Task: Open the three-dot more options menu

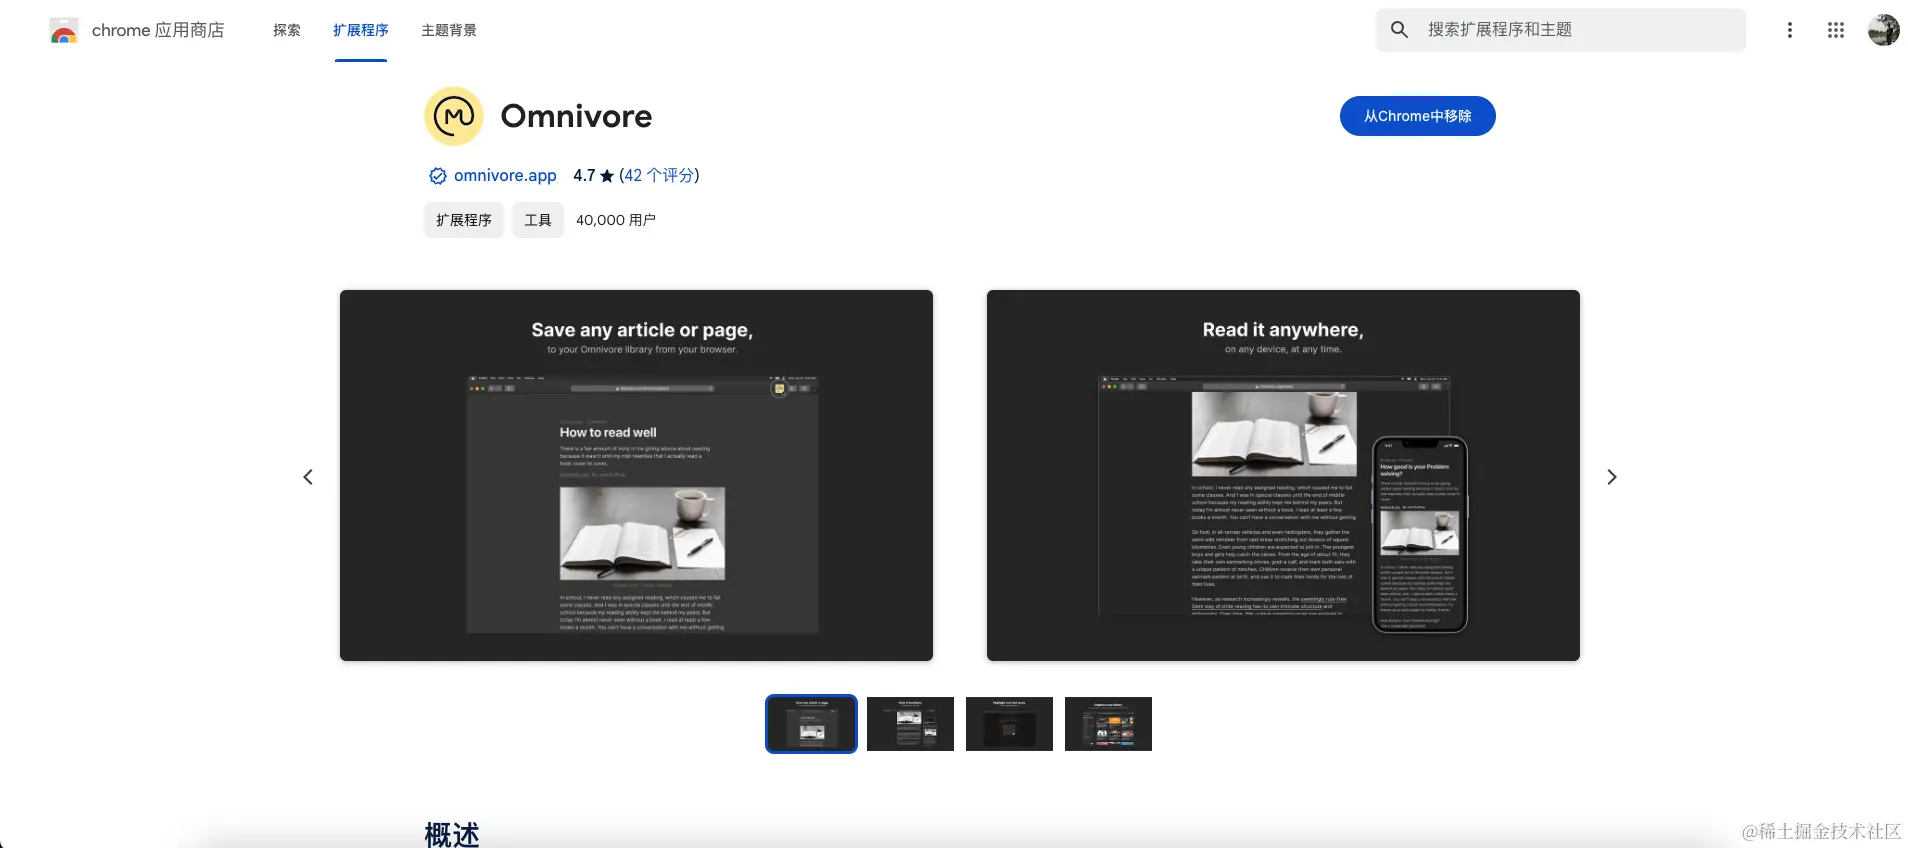Action: (1790, 30)
